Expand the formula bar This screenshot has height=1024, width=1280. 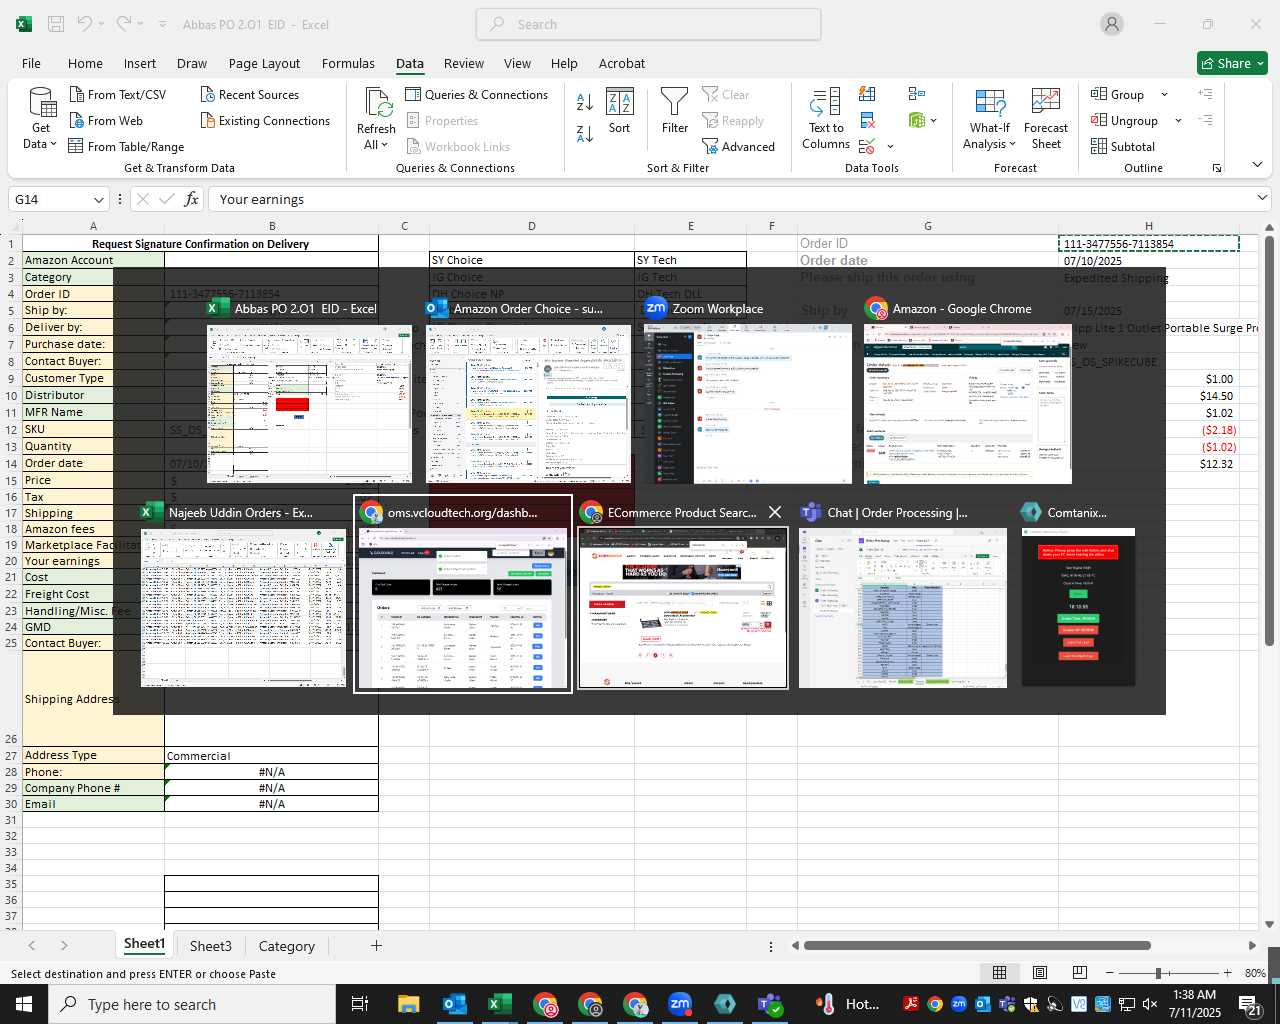(1262, 198)
